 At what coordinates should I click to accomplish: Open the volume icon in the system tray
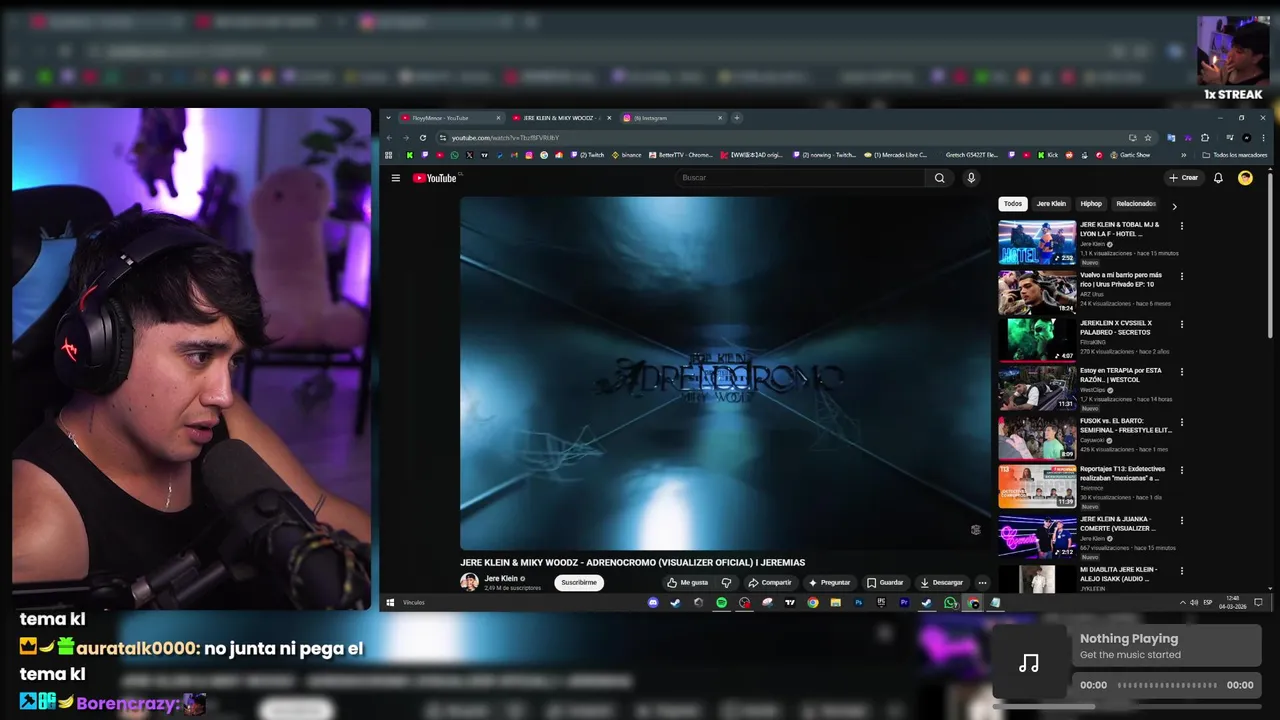[x=1194, y=602]
